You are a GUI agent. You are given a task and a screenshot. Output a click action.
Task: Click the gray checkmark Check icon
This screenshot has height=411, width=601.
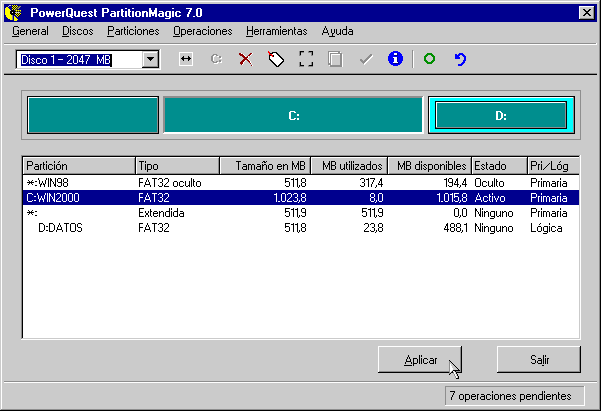coord(366,59)
